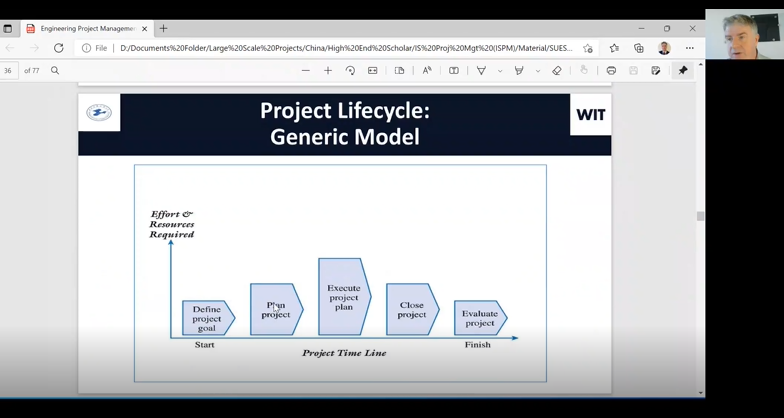
Task: Open the Read aloud tool
Action: point(427,71)
